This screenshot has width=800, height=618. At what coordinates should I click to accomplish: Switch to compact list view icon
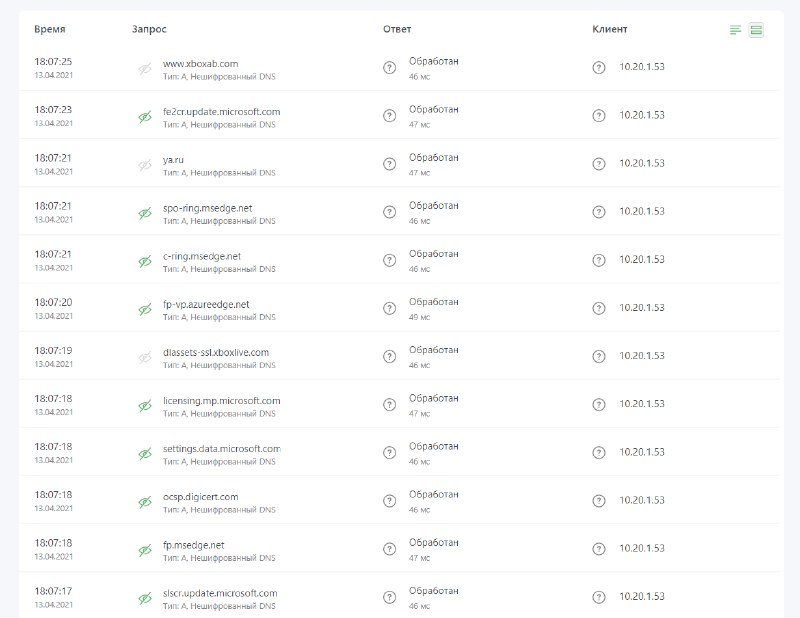(x=735, y=30)
